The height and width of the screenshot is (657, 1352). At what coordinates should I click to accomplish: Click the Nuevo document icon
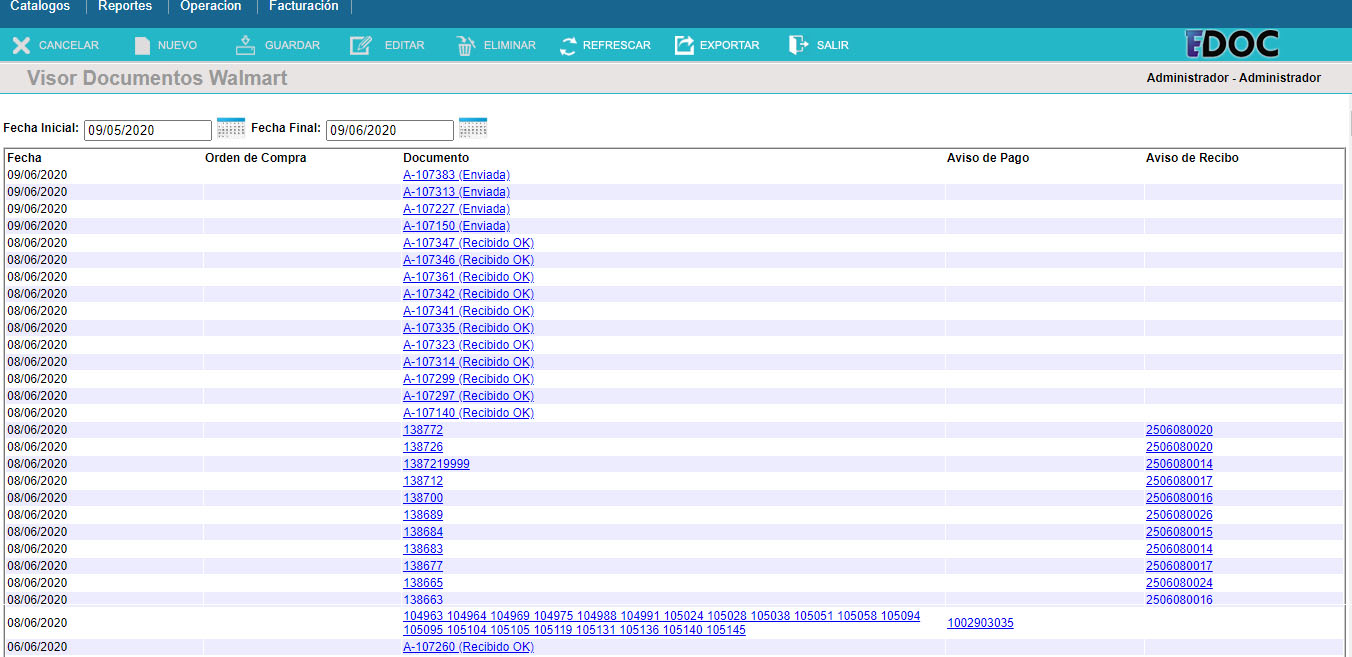point(142,46)
